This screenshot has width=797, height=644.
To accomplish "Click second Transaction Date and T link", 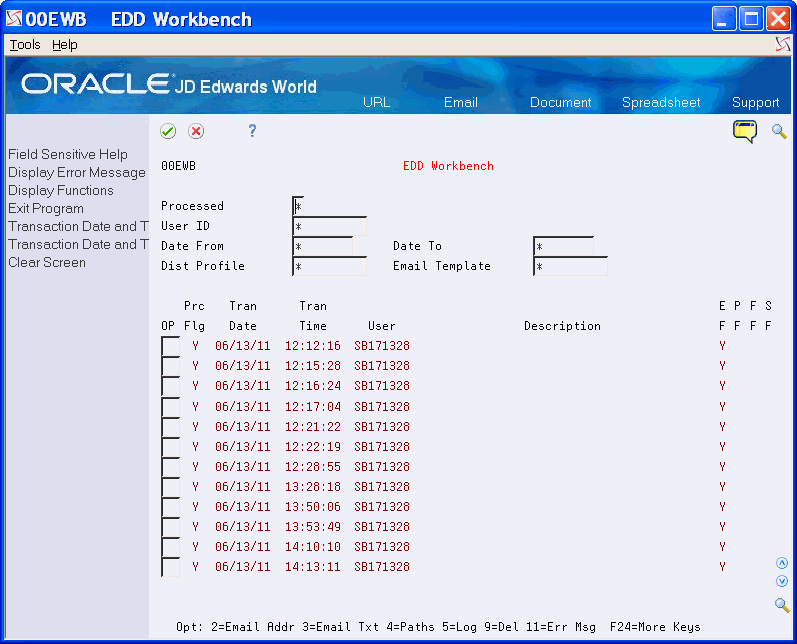I will pos(78,244).
